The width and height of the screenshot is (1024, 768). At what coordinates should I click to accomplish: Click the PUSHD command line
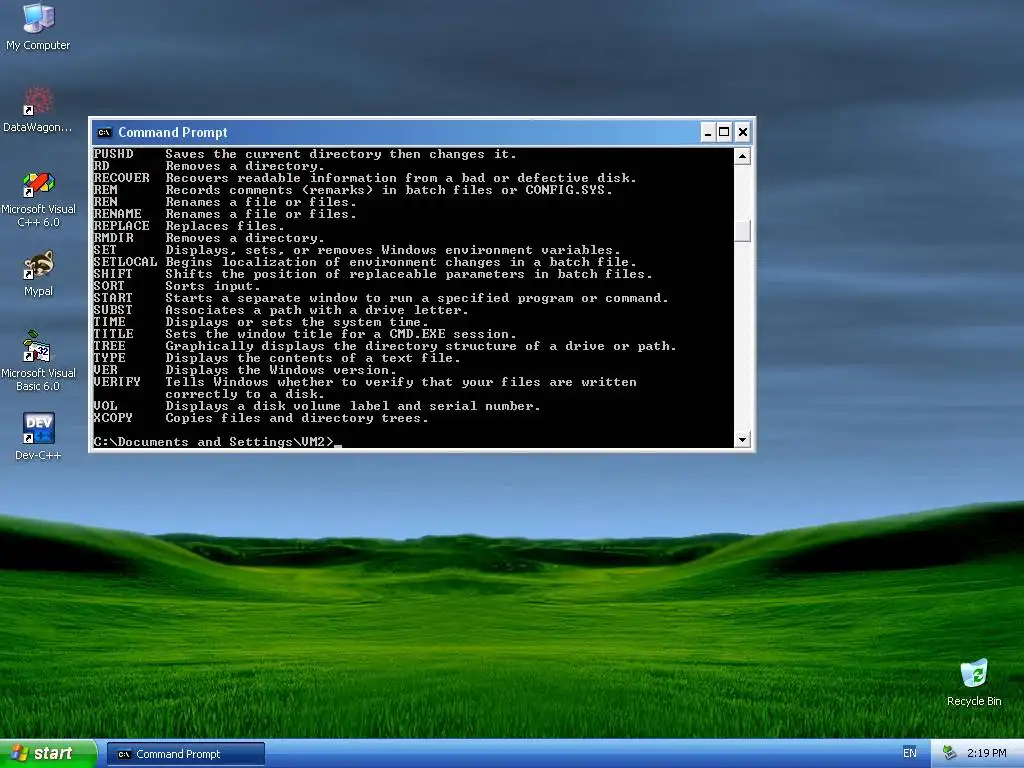coord(305,154)
